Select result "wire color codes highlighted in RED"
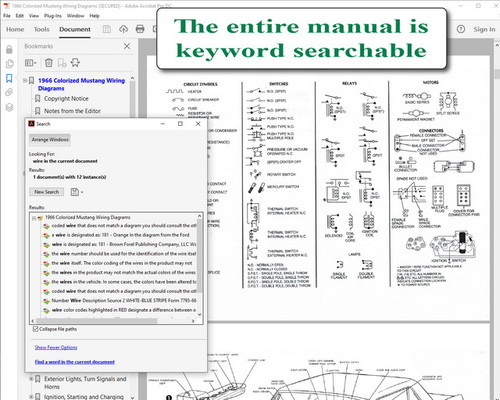 (124, 310)
